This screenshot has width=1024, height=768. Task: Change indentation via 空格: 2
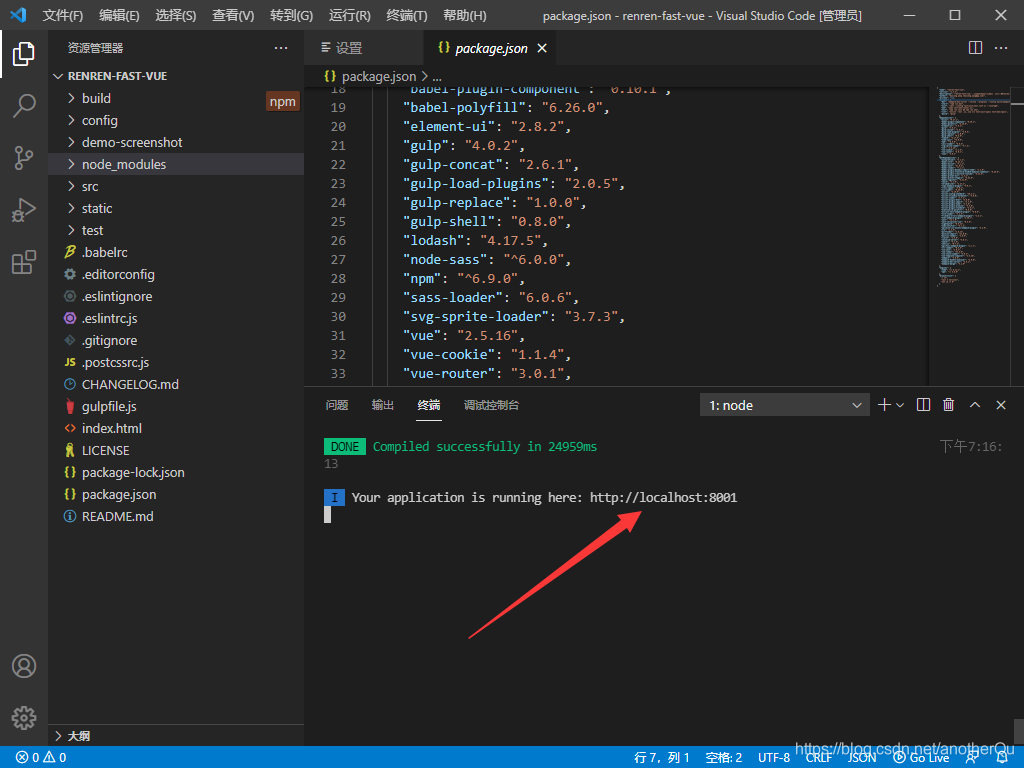pyautogui.click(x=724, y=758)
